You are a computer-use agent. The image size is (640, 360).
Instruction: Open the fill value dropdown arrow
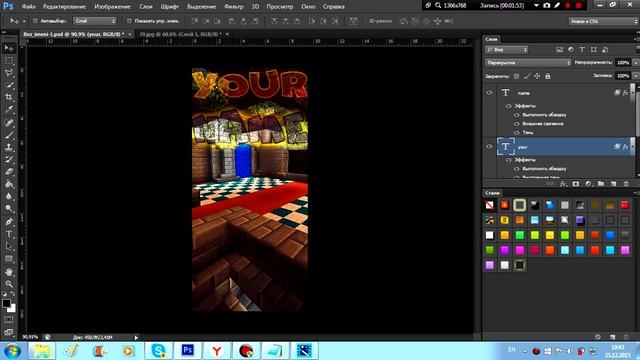tap(635, 76)
